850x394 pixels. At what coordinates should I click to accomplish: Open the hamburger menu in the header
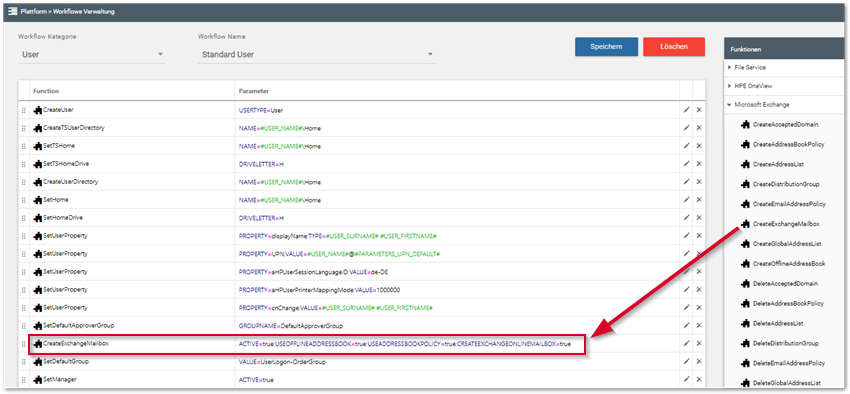click(x=13, y=11)
